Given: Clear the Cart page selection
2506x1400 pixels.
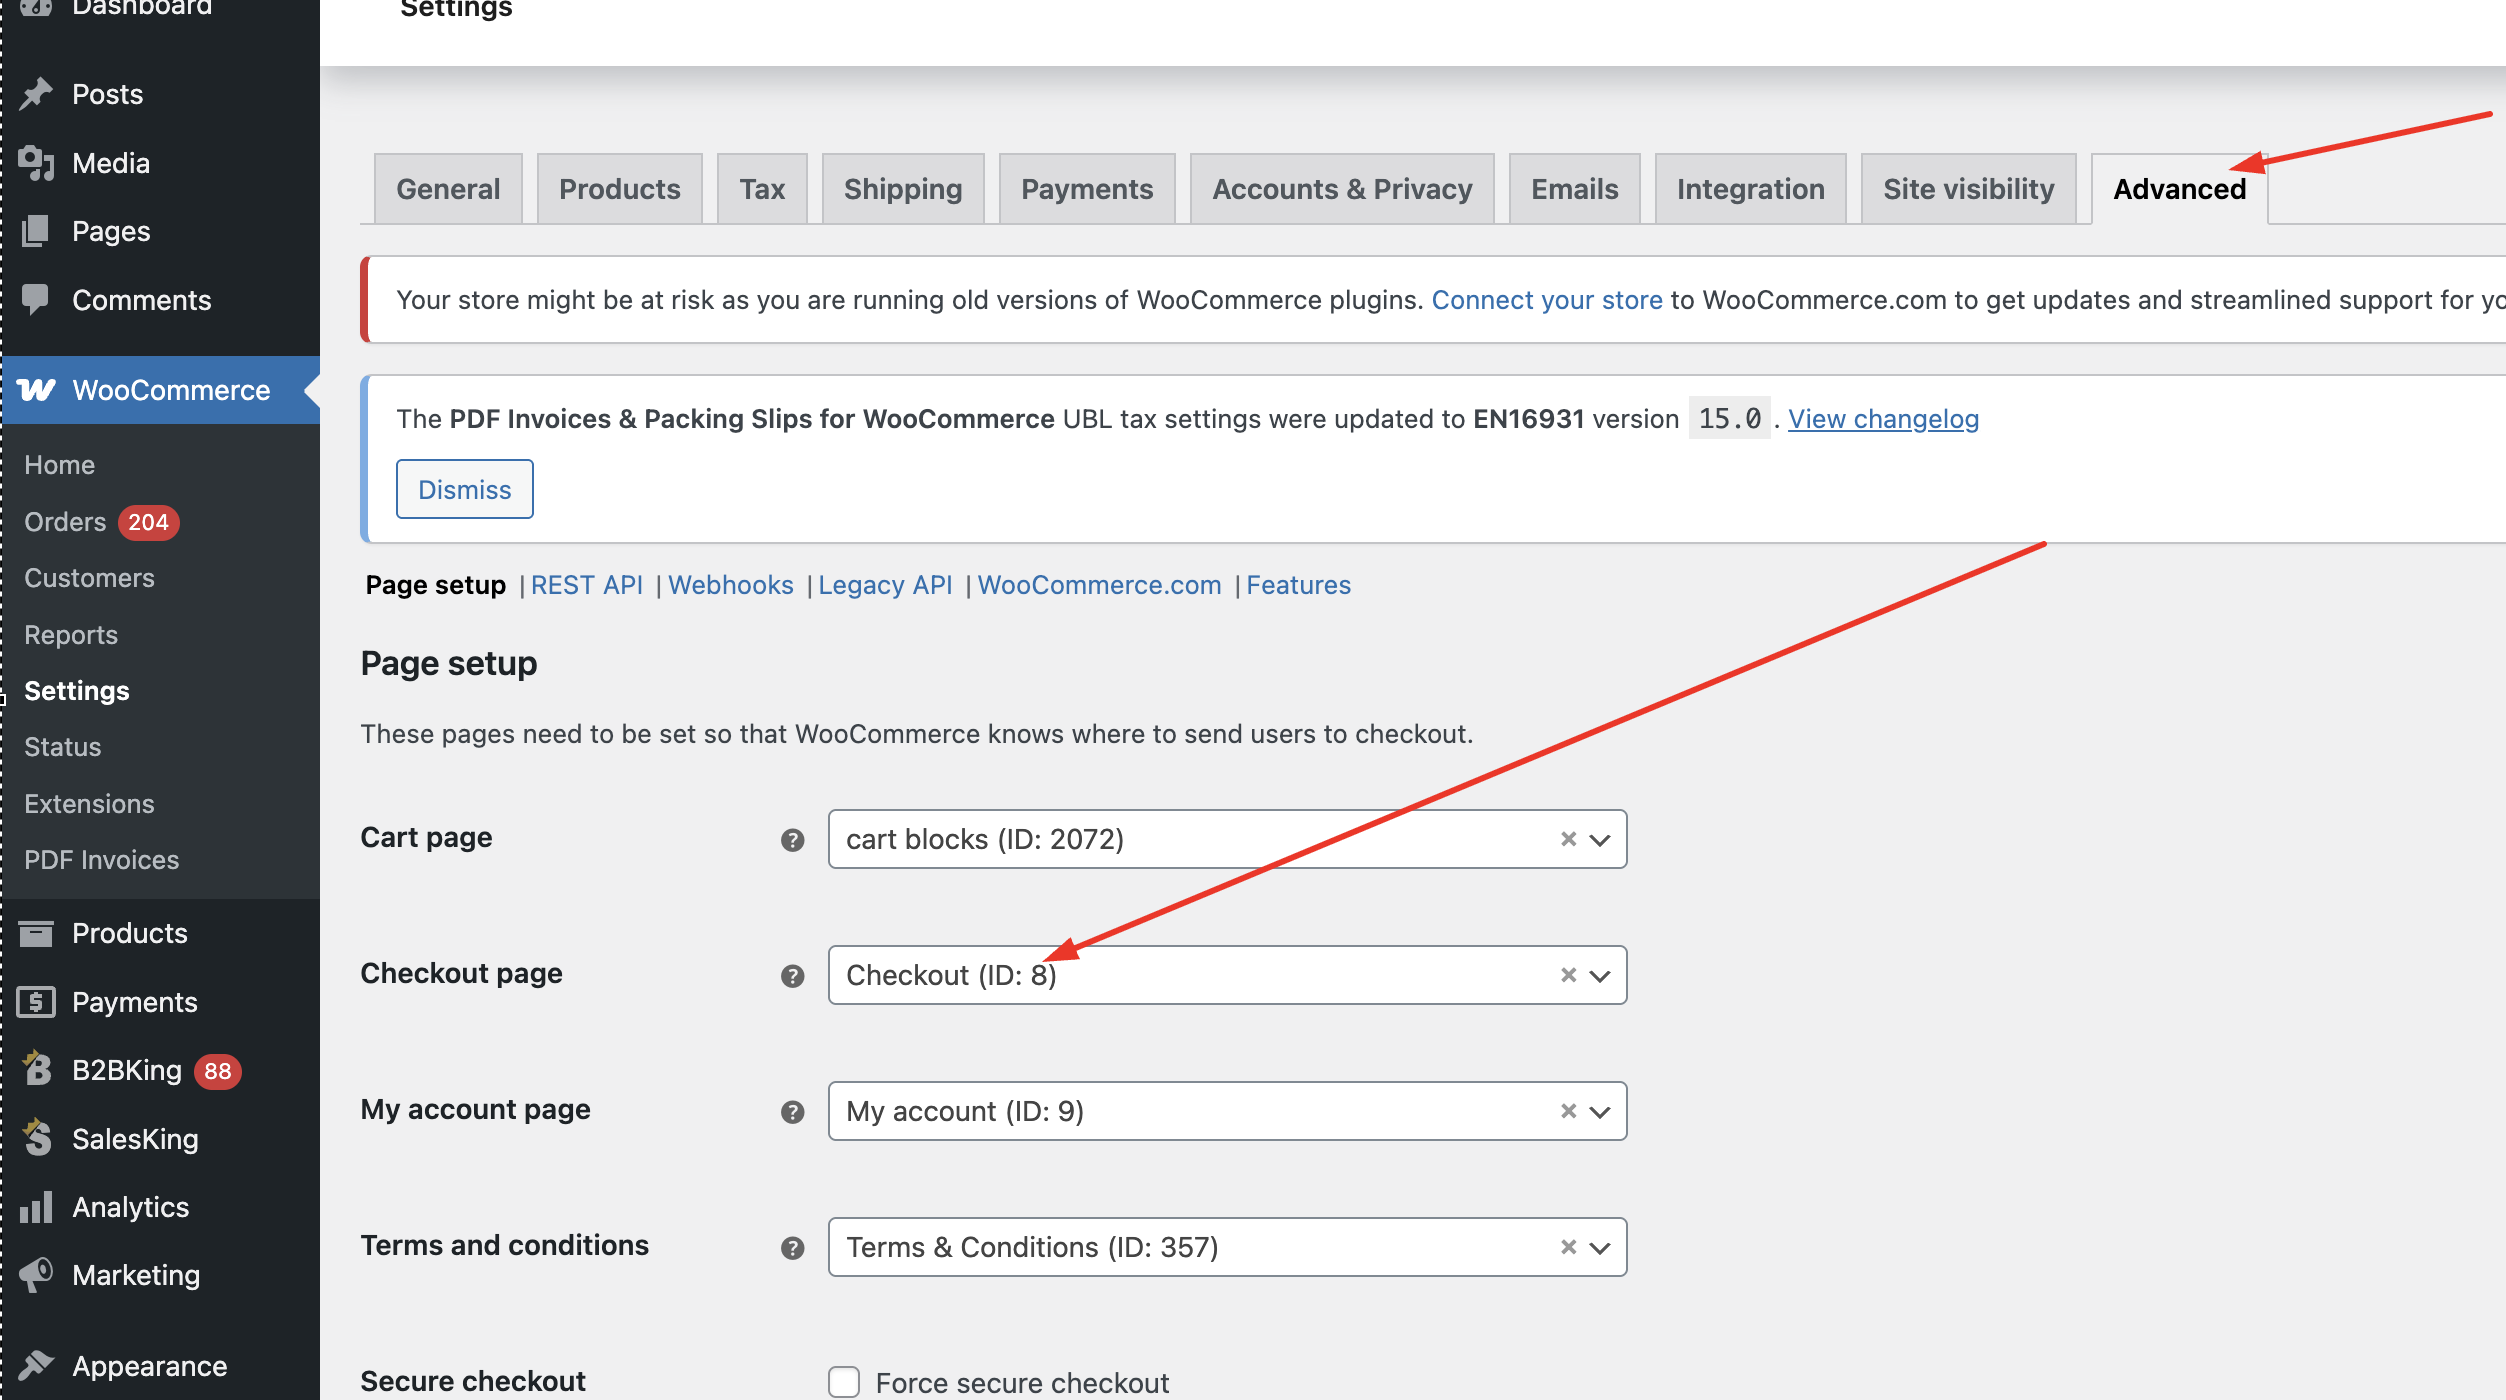Looking at the screenshot, I should point(1568,839).
